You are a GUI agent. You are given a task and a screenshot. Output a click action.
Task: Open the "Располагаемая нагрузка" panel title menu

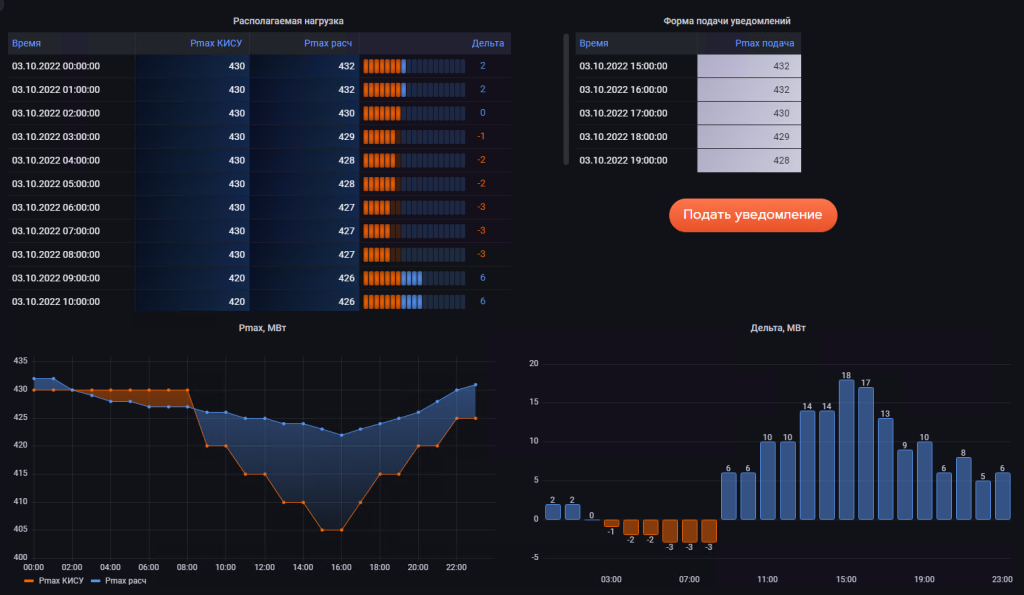[259, 21]
